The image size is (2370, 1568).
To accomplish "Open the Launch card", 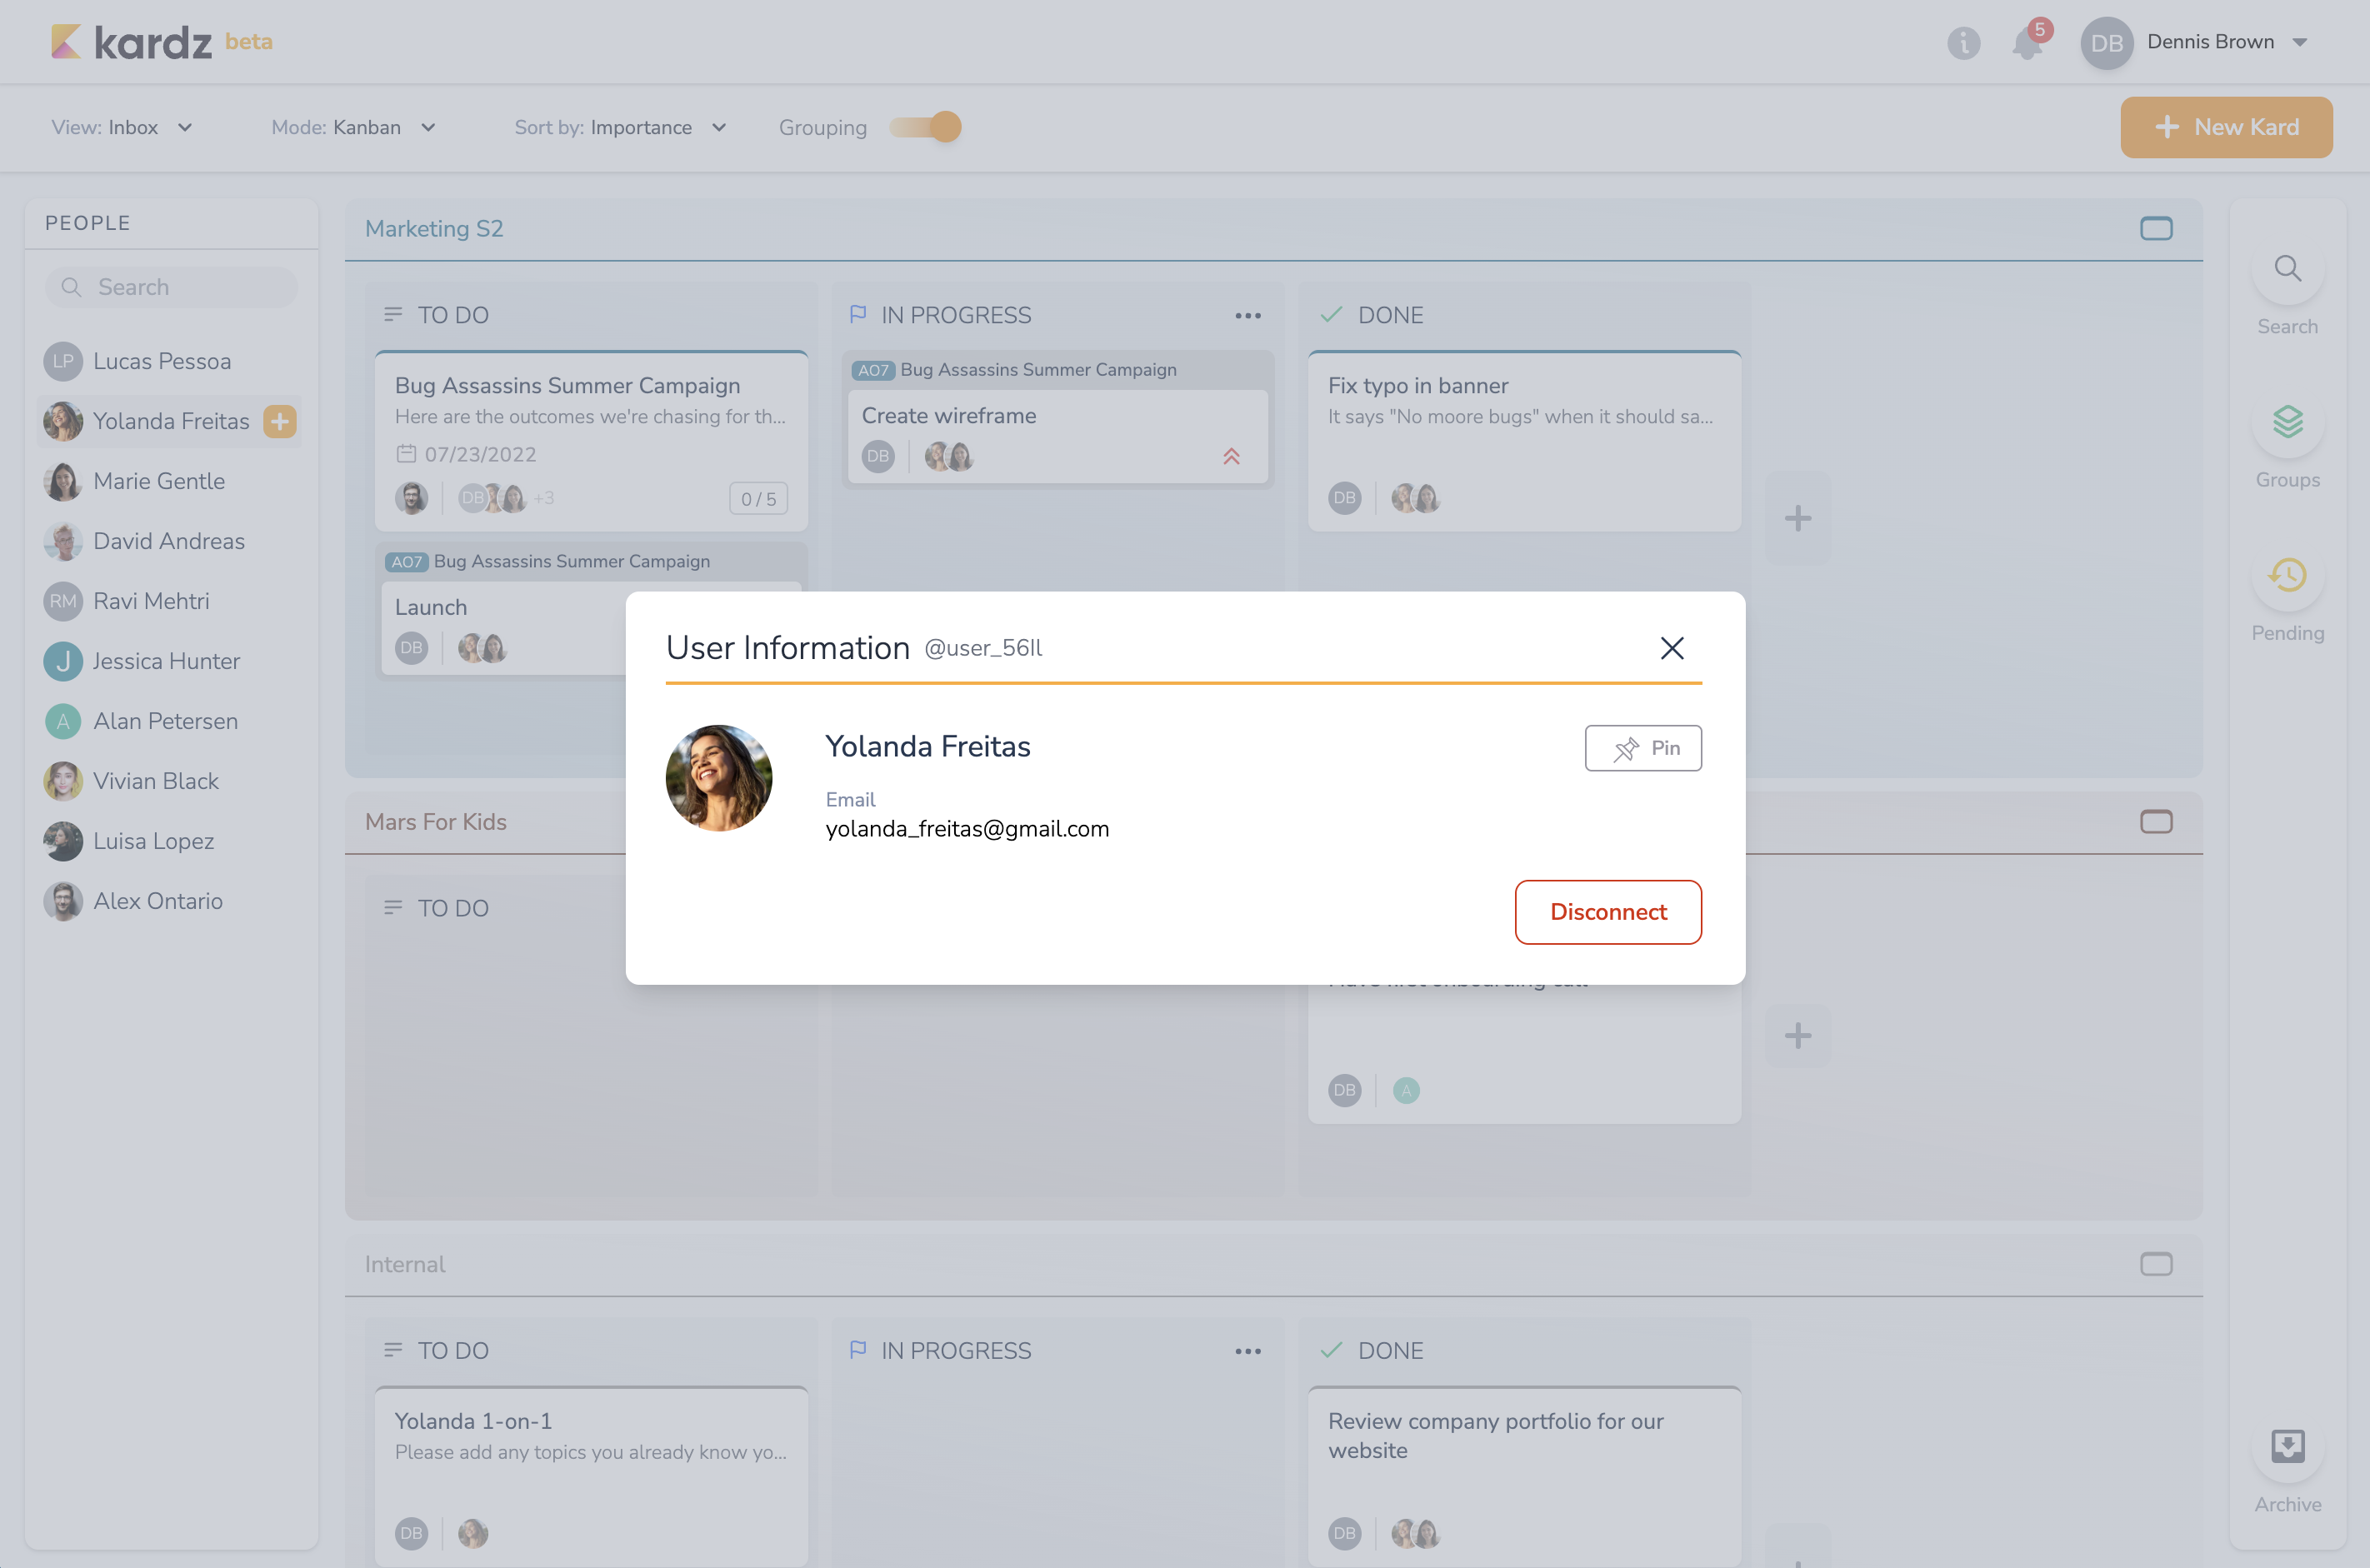I will pos(505,628).
